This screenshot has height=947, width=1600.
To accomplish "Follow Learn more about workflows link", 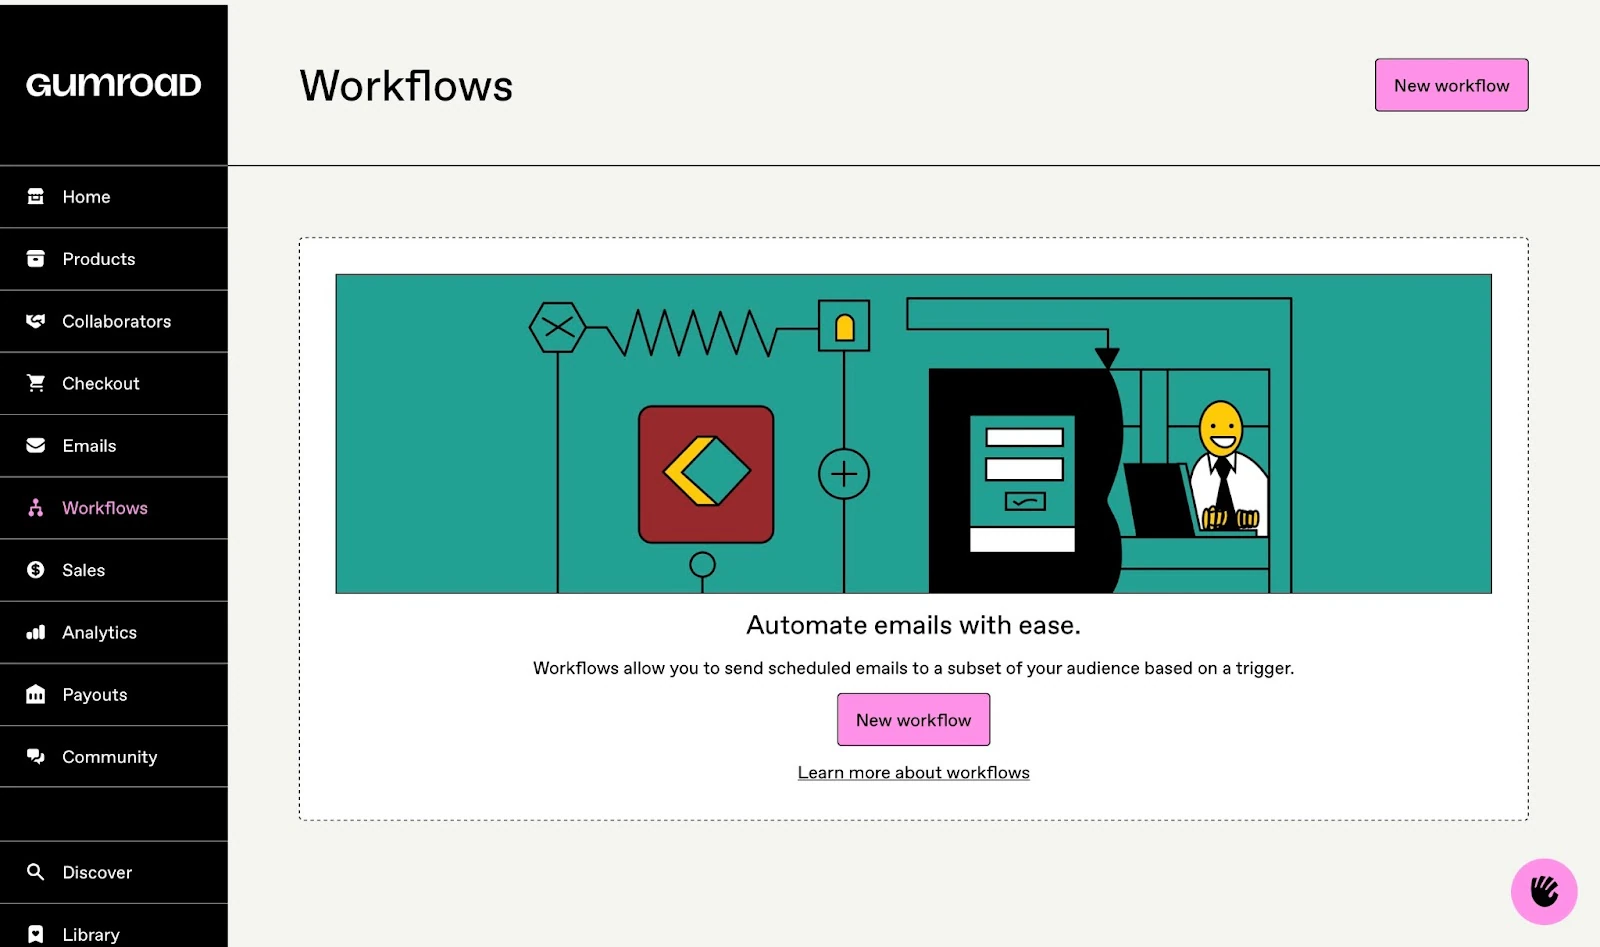I will (913, 773).
